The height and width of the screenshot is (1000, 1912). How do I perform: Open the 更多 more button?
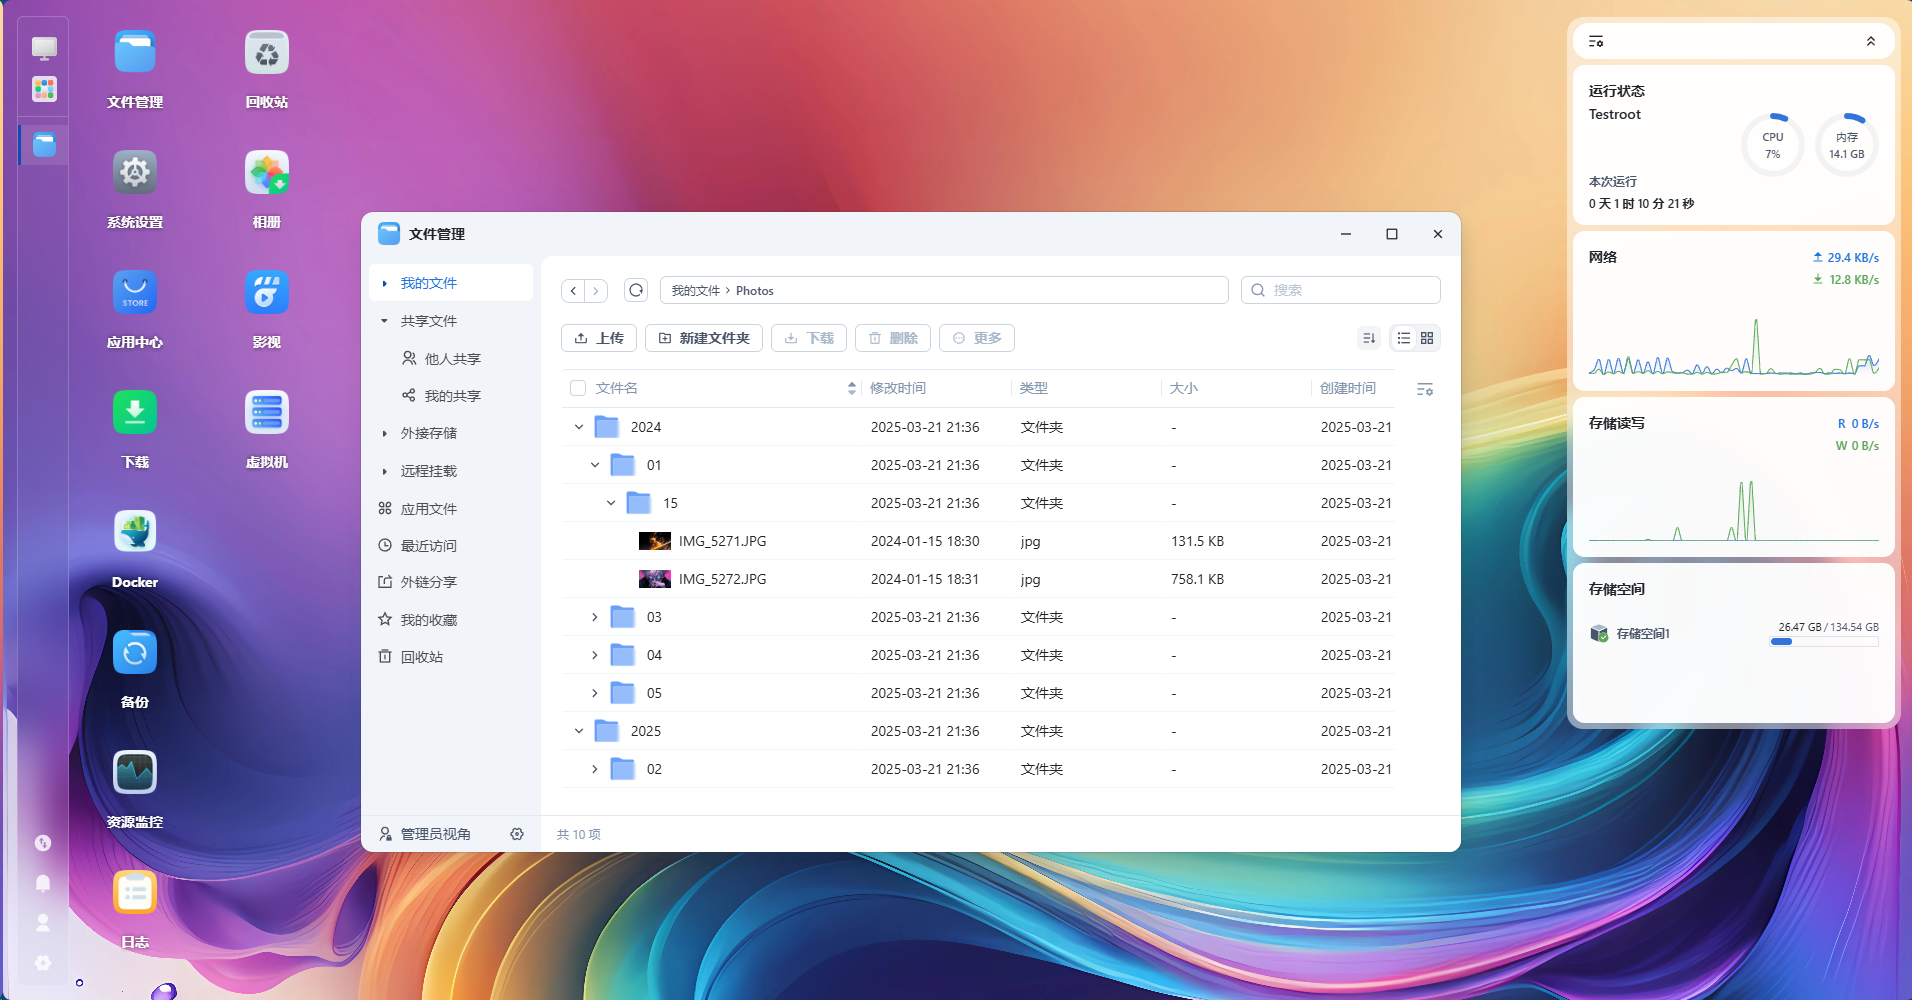click(977, 338)
